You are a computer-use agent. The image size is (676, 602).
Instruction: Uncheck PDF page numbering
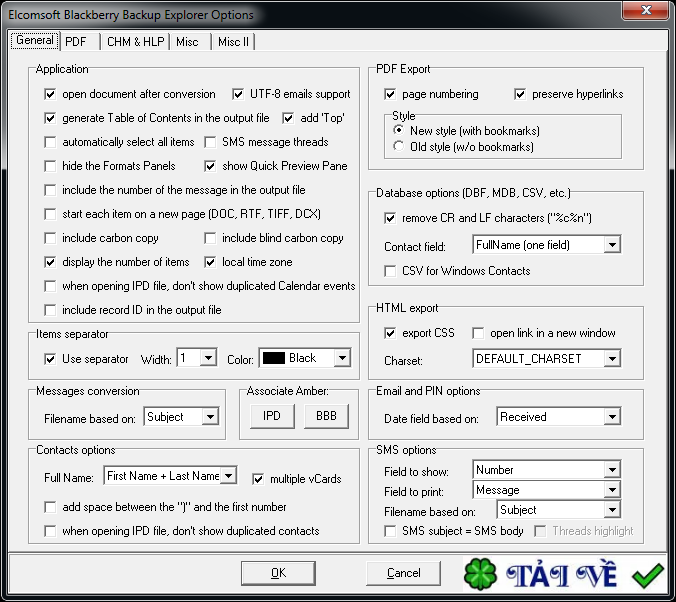(390, 94)
